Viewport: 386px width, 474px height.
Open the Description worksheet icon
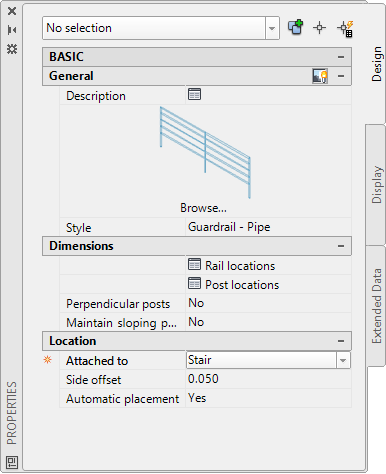(194, 94)
